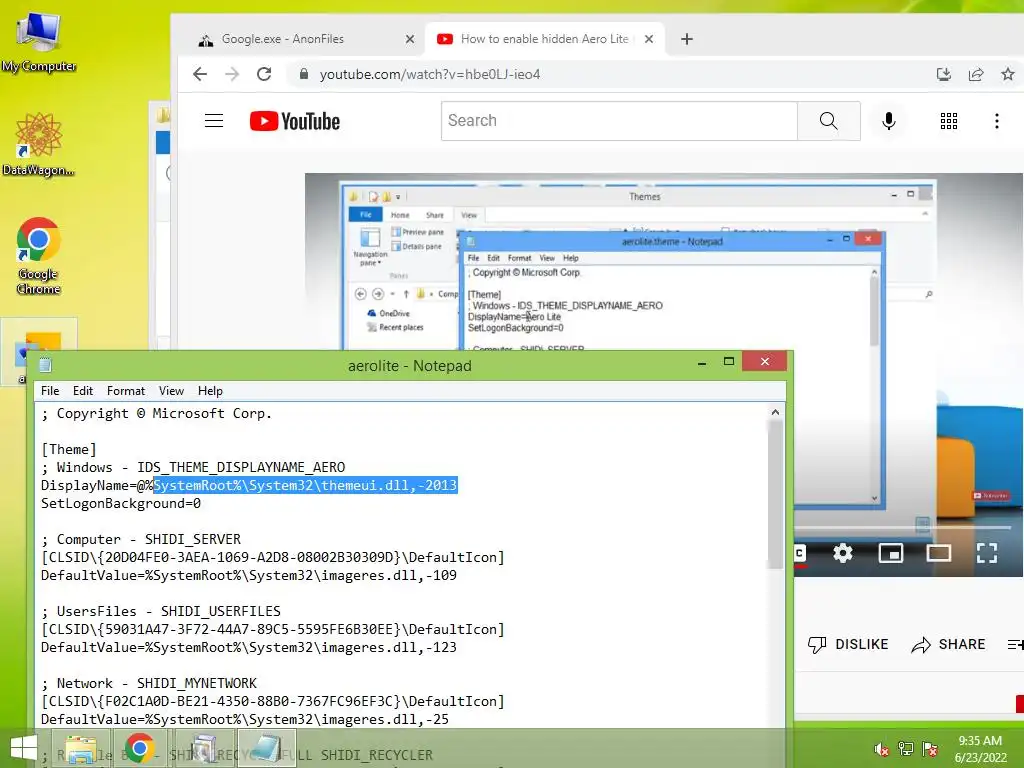Open the YouTube apps grid
1024x768 pixels.
click(x=948, y=121)
